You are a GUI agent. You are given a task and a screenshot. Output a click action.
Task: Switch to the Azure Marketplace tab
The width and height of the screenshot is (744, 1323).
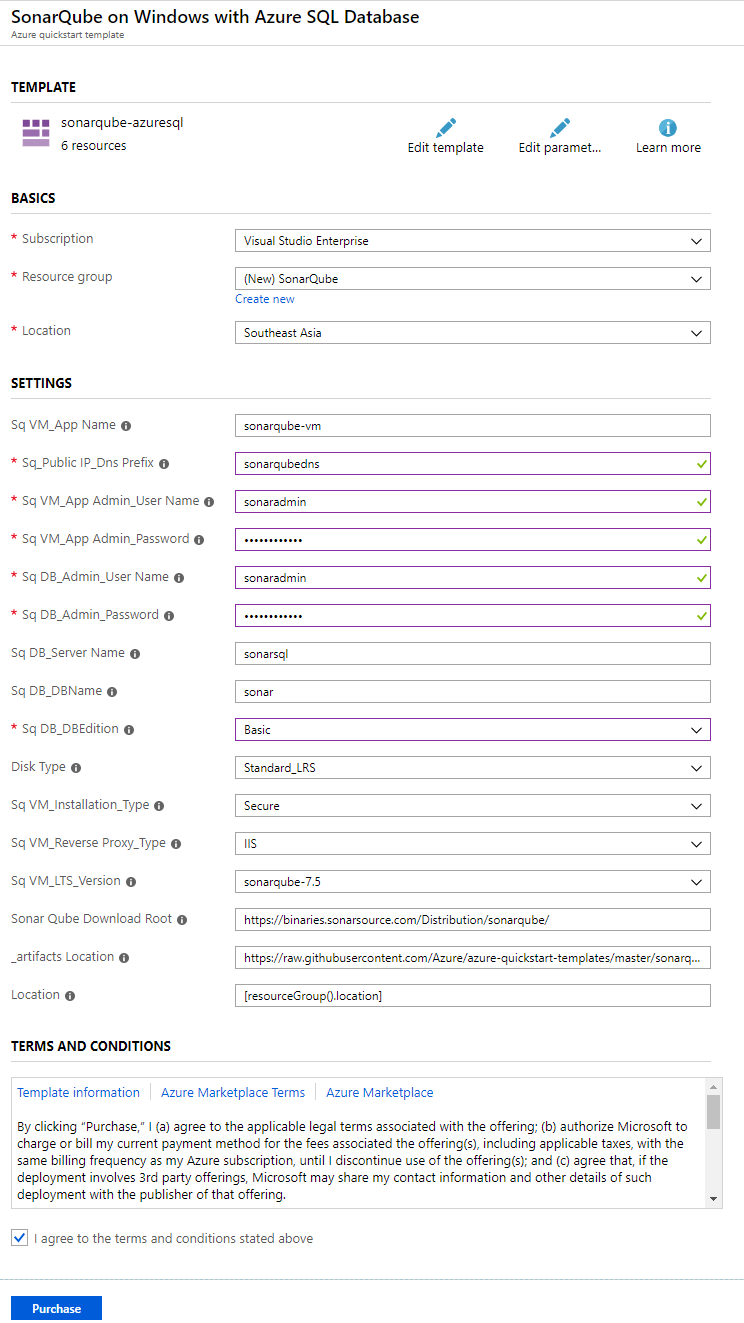380,1093
